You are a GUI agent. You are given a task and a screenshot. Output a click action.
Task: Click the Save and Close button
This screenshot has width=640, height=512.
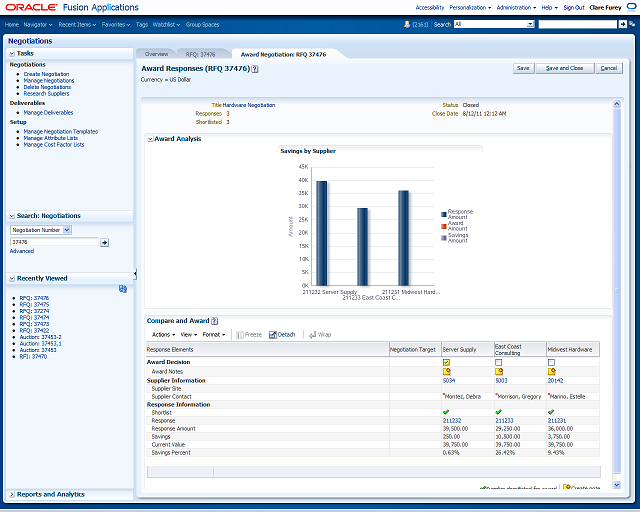click(564, 68)
